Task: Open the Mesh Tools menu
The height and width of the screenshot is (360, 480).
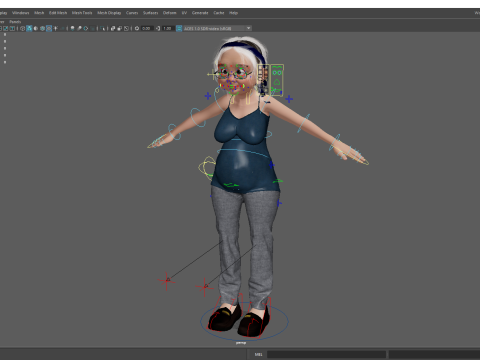Action: pyautogui.click(x=82, y=13)
